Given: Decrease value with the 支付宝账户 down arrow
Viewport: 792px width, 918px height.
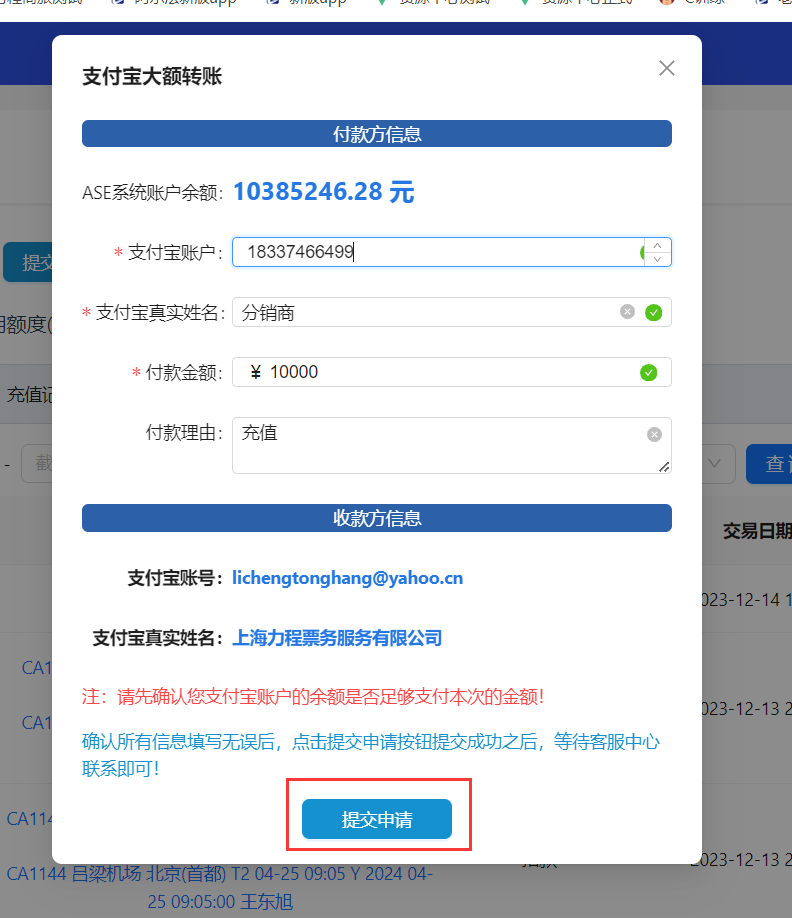Looking at the screenshot, I should [x=658, y=259].
